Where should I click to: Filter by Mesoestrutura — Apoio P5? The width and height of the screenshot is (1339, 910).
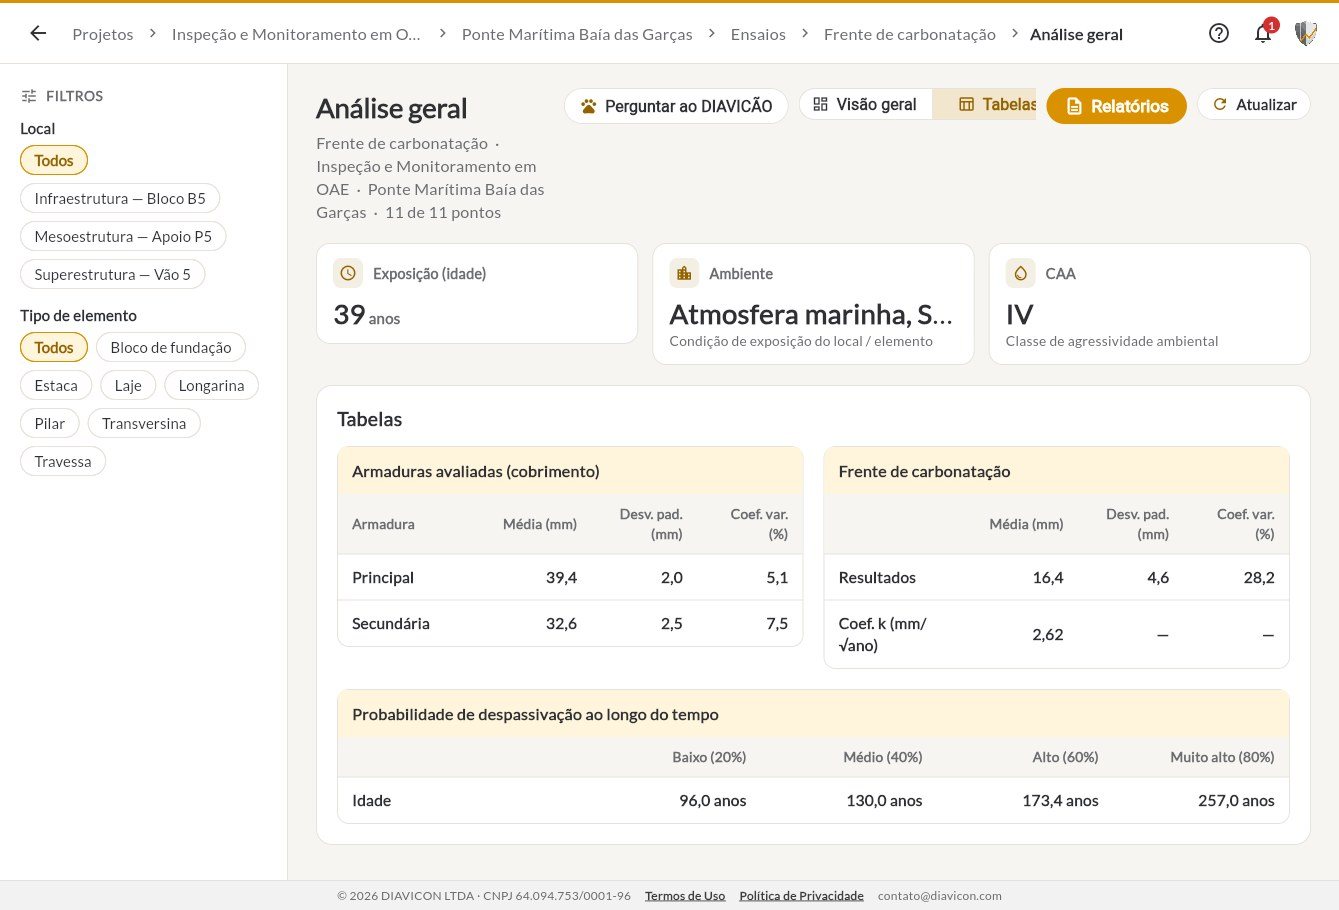(123, 236)
